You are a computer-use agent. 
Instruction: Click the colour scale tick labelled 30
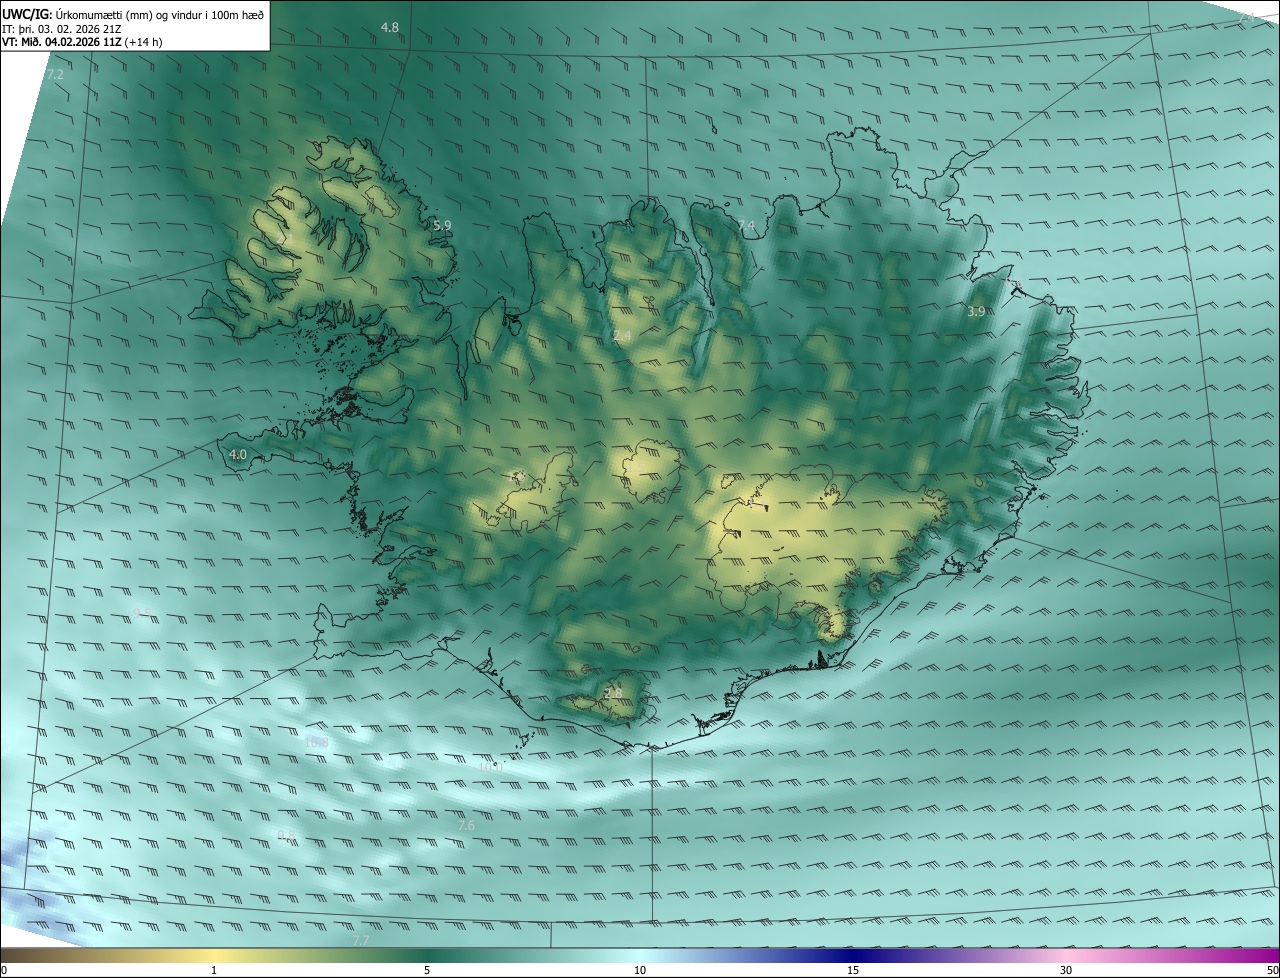tap(1066, 970)
